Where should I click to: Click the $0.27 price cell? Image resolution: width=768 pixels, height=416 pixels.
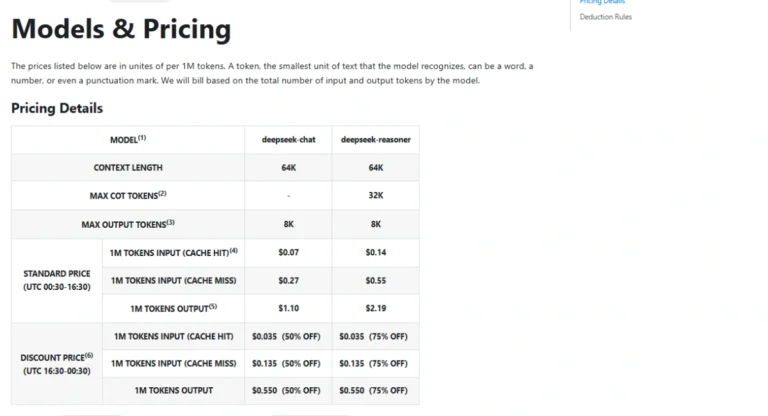click(288, 281)
